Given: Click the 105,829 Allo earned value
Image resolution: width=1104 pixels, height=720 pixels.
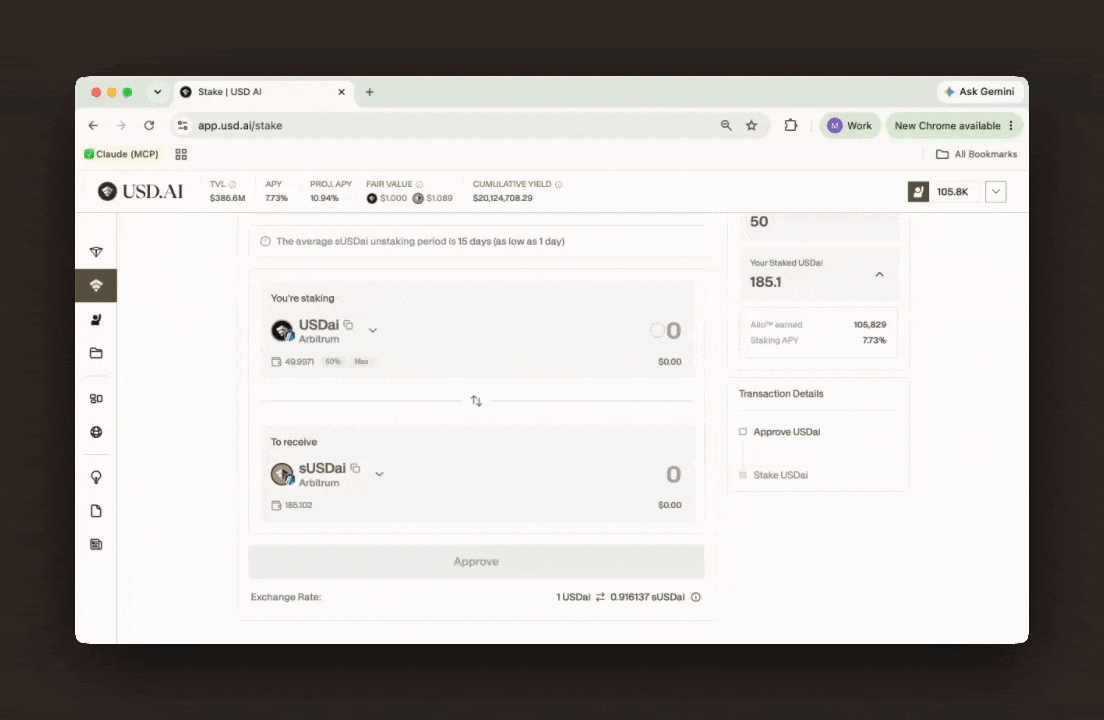Looking at the screenshot, I should tap(870, 324).
